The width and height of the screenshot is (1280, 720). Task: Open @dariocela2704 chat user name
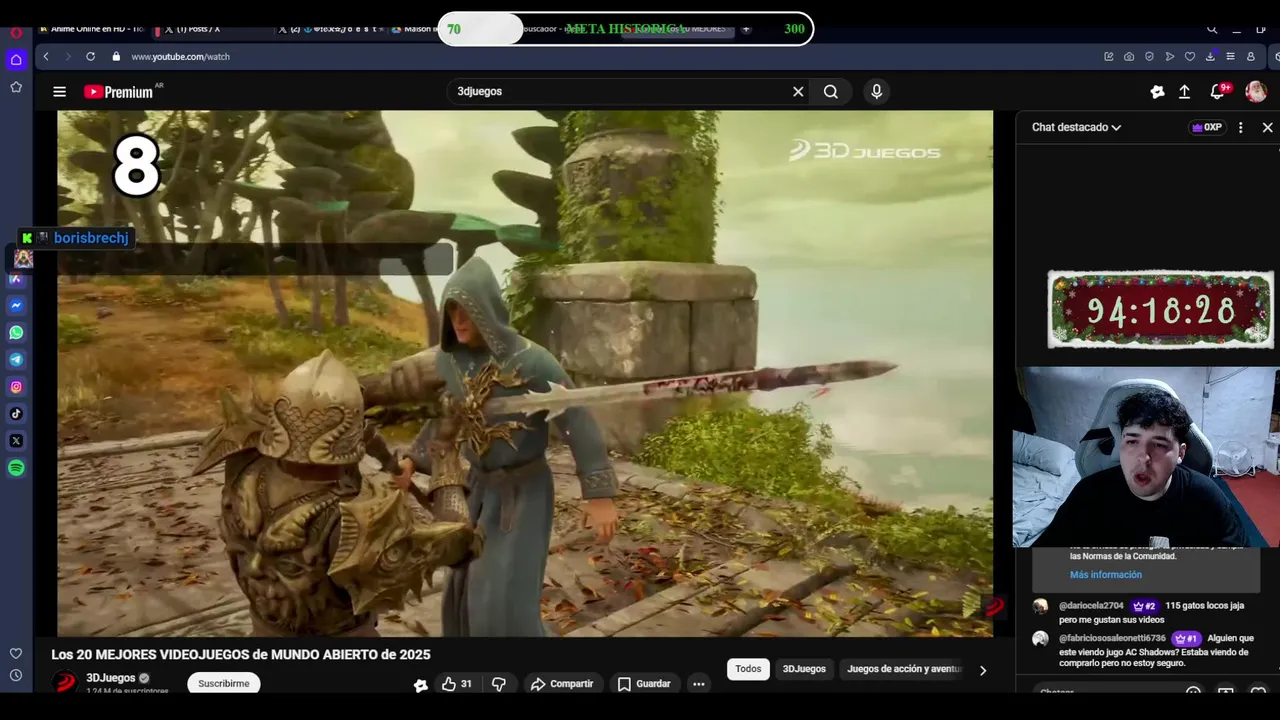(1091, 606)
